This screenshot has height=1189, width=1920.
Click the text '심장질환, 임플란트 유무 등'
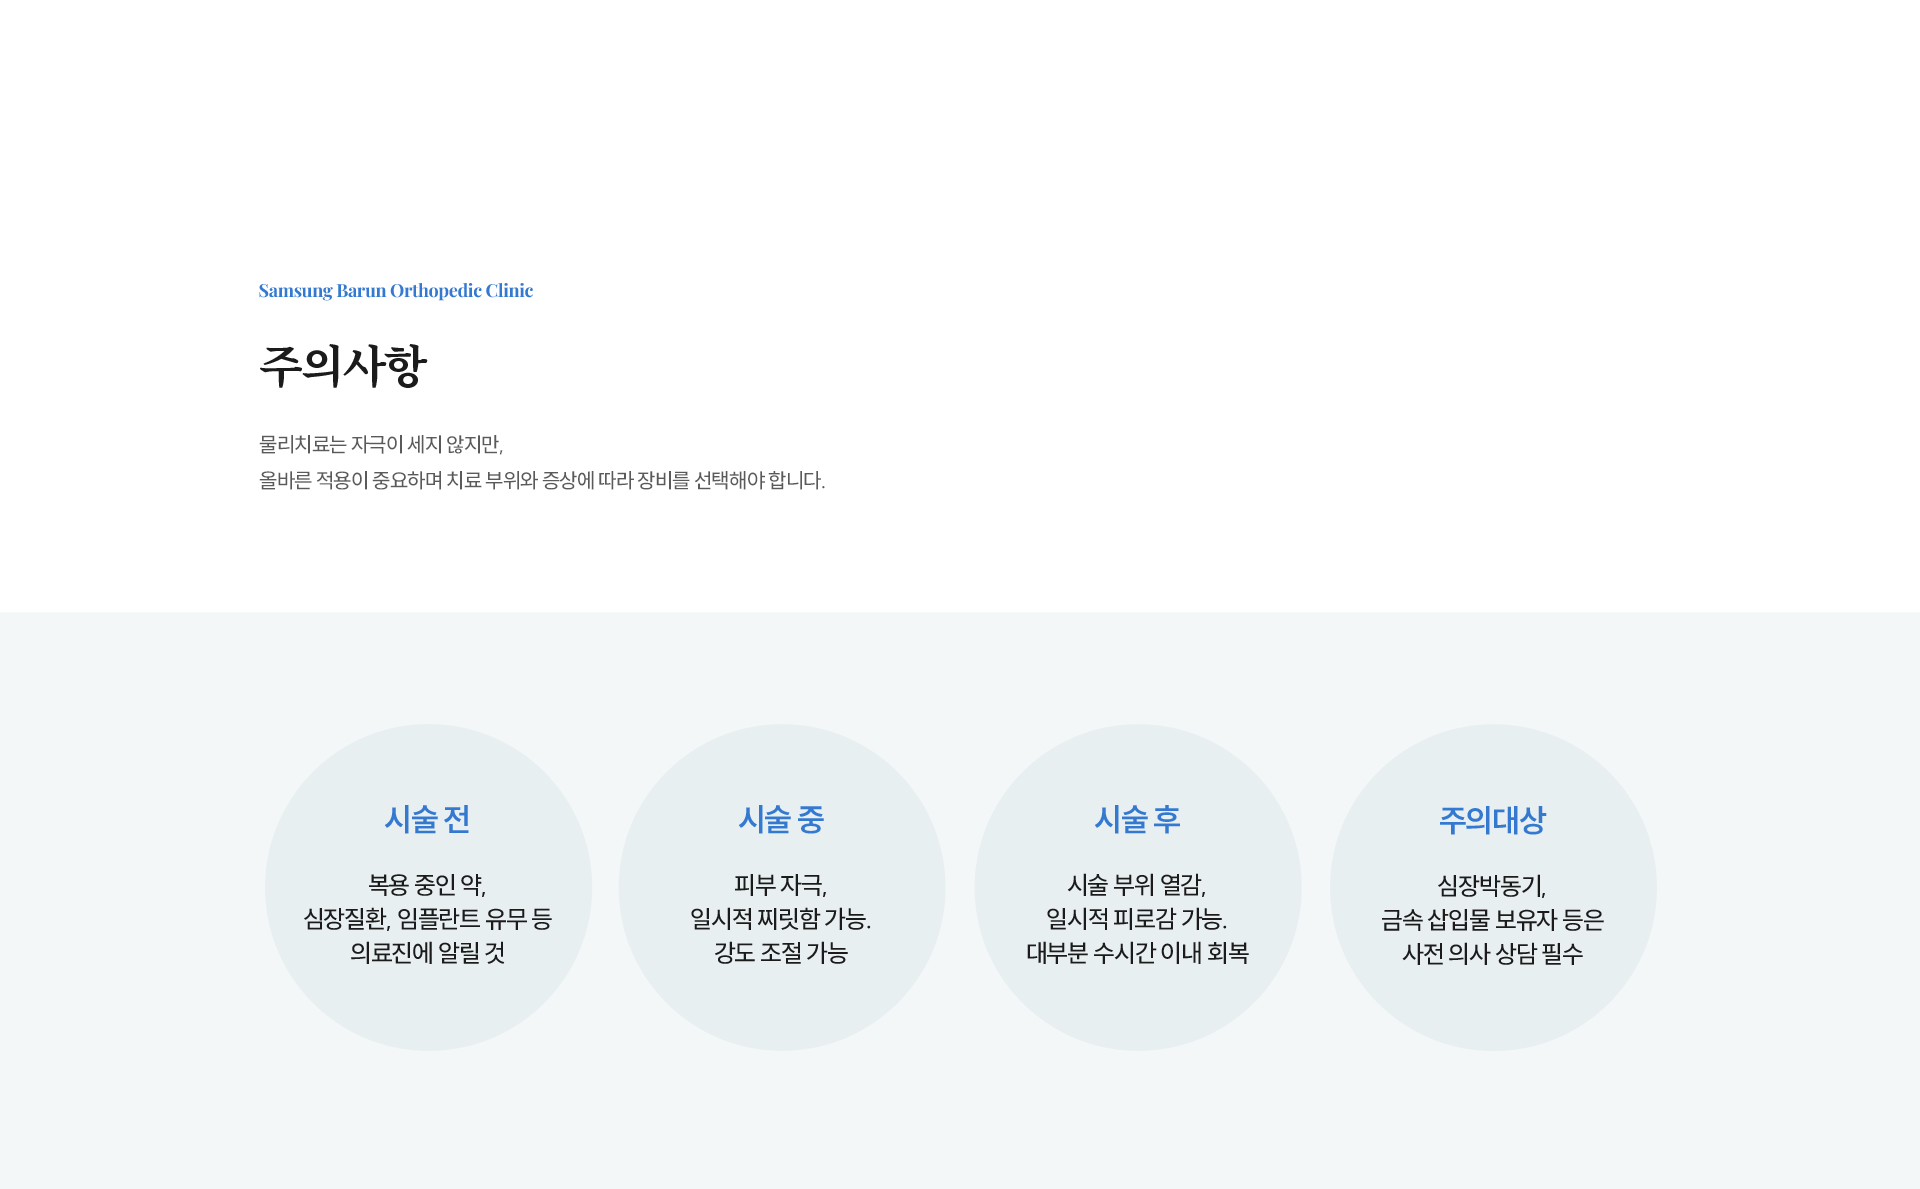pos(428,919)
